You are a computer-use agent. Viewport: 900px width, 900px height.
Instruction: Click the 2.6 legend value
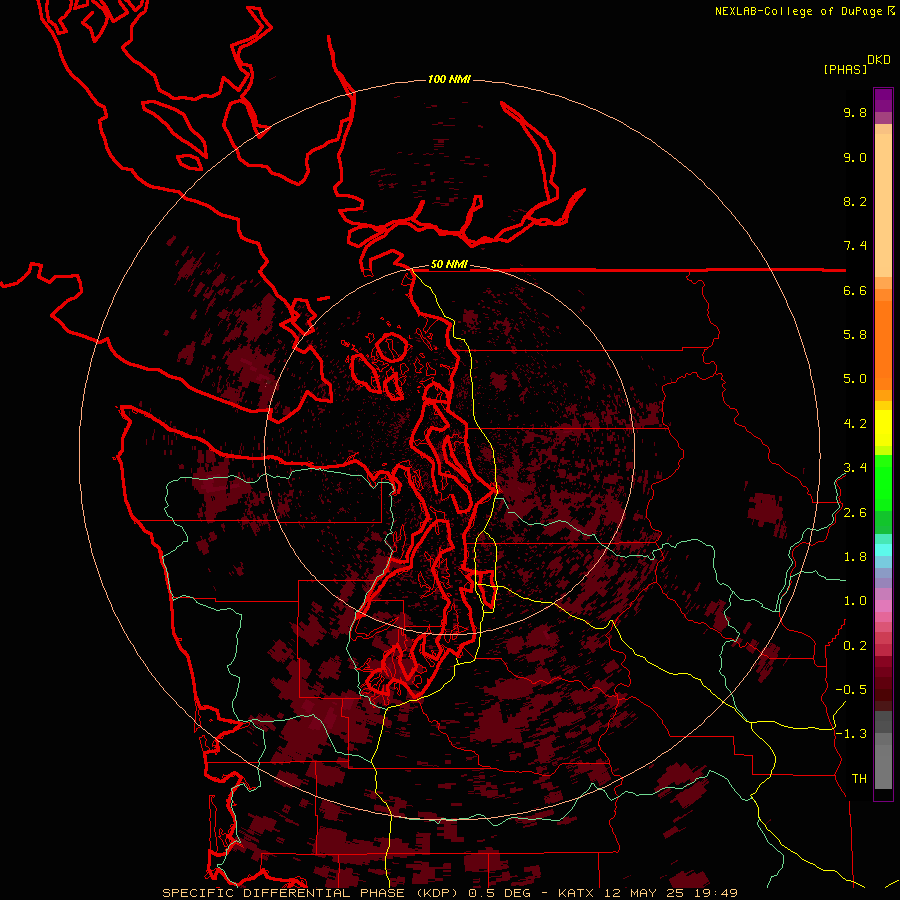[855, 513]
